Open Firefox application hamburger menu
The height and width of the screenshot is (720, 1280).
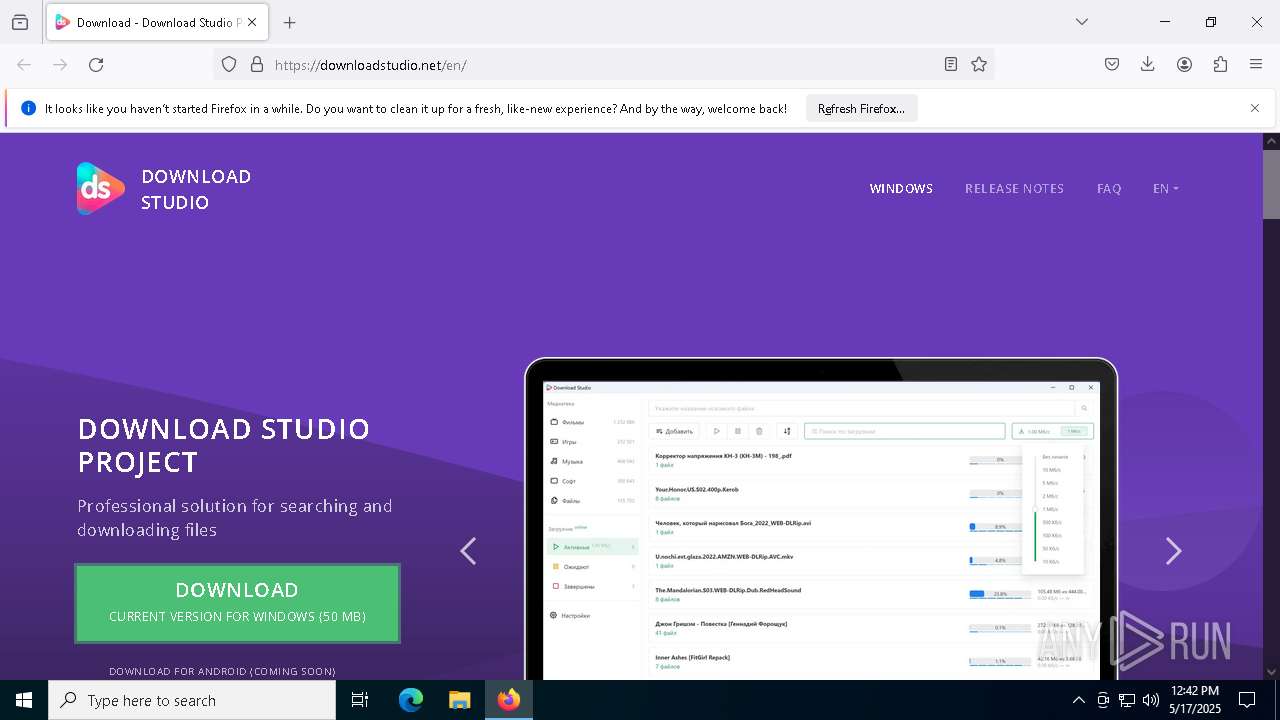(1256, 64)
